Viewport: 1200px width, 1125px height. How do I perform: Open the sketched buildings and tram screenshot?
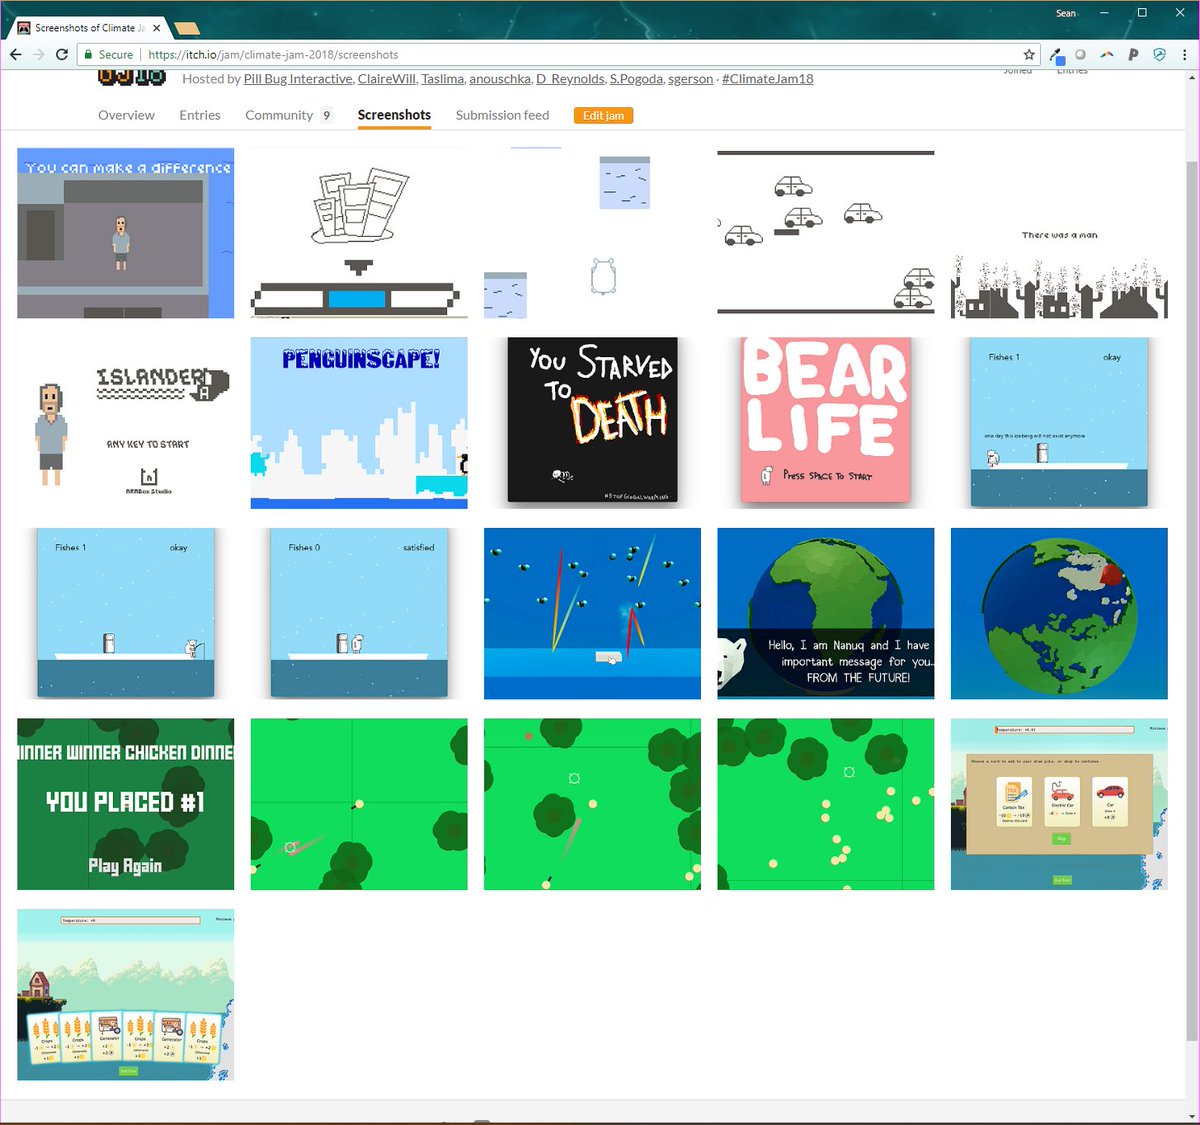(x=359, y=233)
